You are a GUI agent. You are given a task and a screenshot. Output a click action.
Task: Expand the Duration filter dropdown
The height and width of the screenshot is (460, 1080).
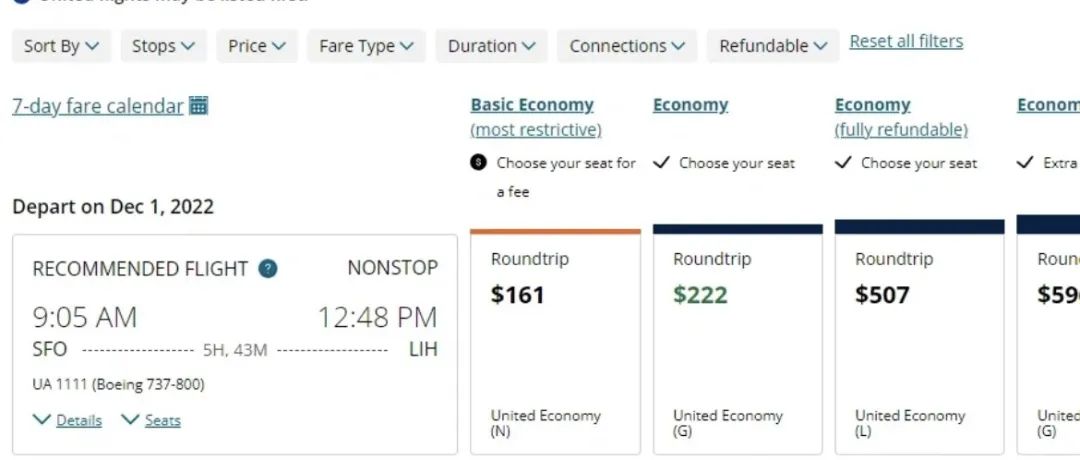coord(491,46)
